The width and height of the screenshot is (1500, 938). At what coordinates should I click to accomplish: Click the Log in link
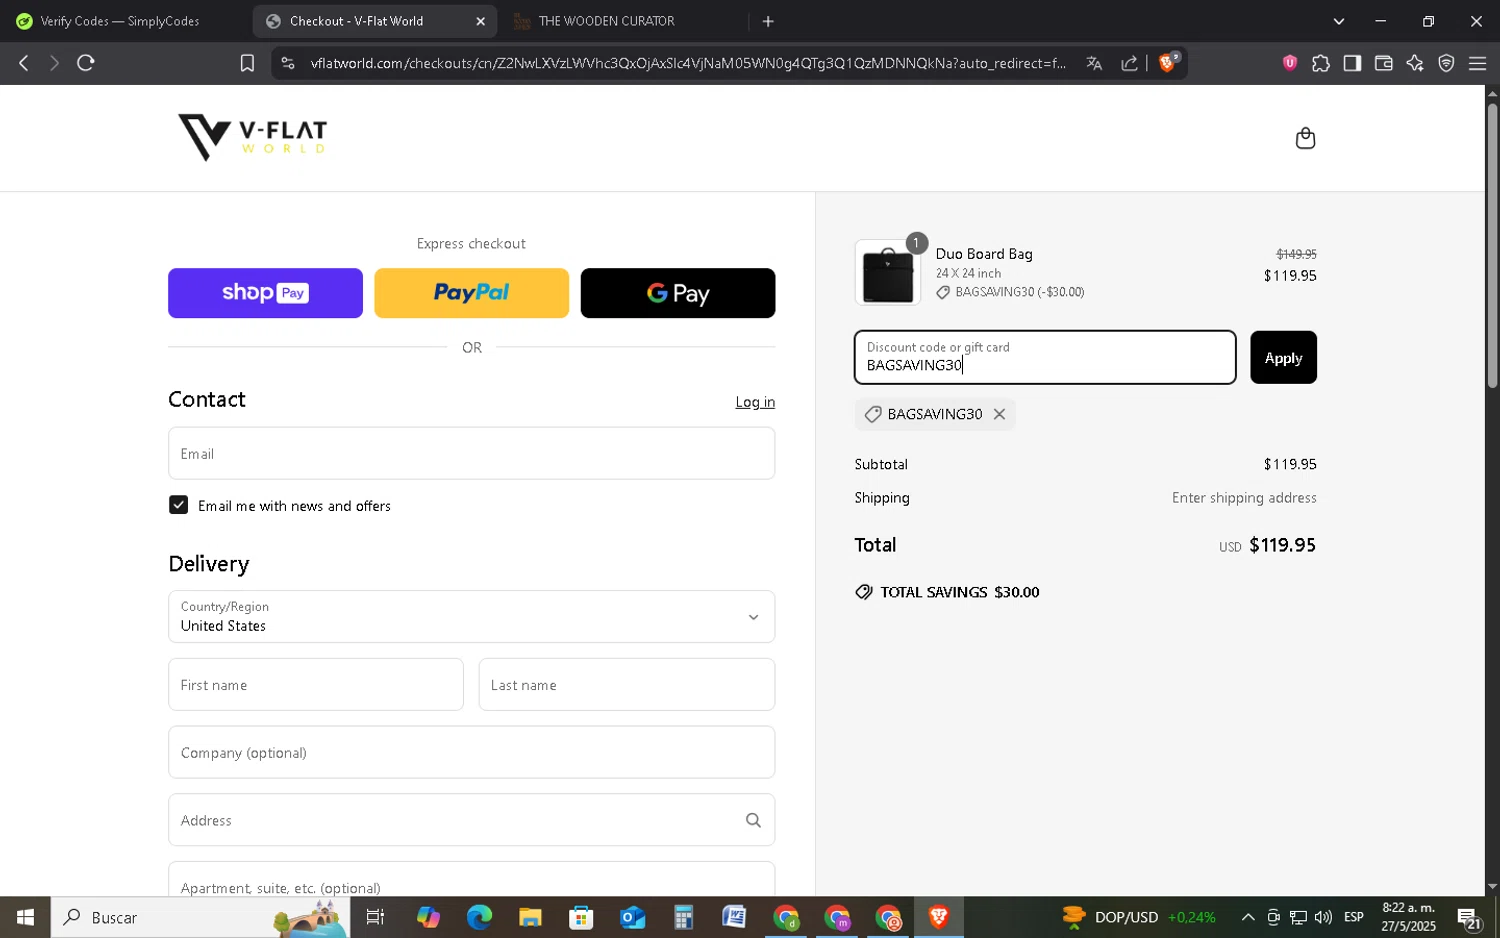(755, 402)
